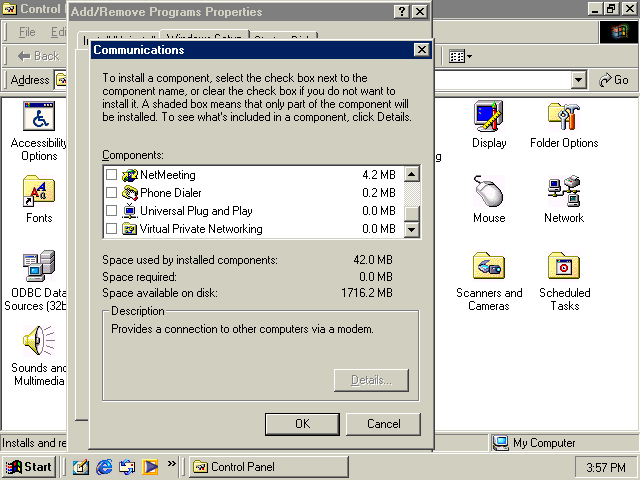Click the Start button
The width and height of the screenshot is (640, 480).
(x=29, y=467)
